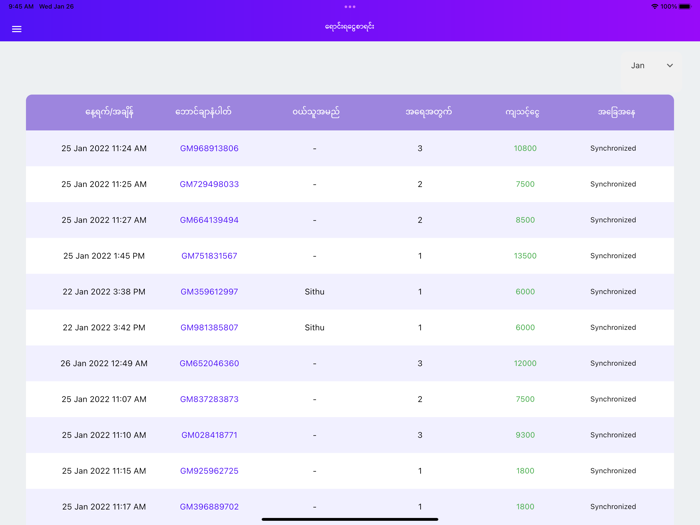Open voucher GM396889702
The image size is (700, 525).
[x=209, y=507]
